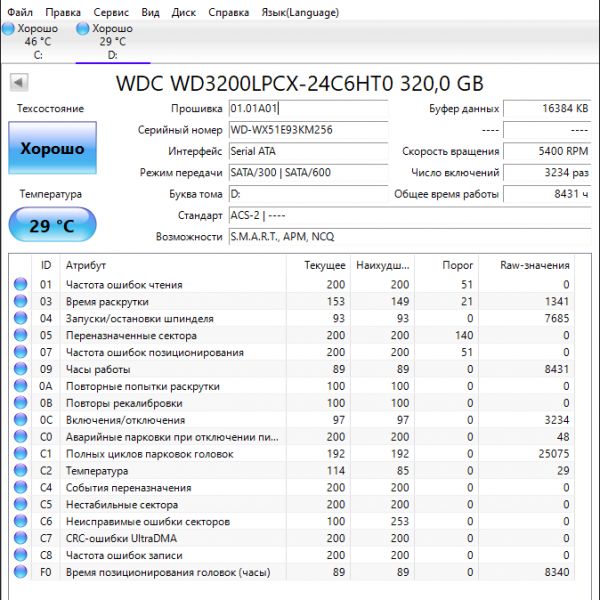Click status icon for attribute F0
Viewport: 600px width, 600px height.
[20, 572]
